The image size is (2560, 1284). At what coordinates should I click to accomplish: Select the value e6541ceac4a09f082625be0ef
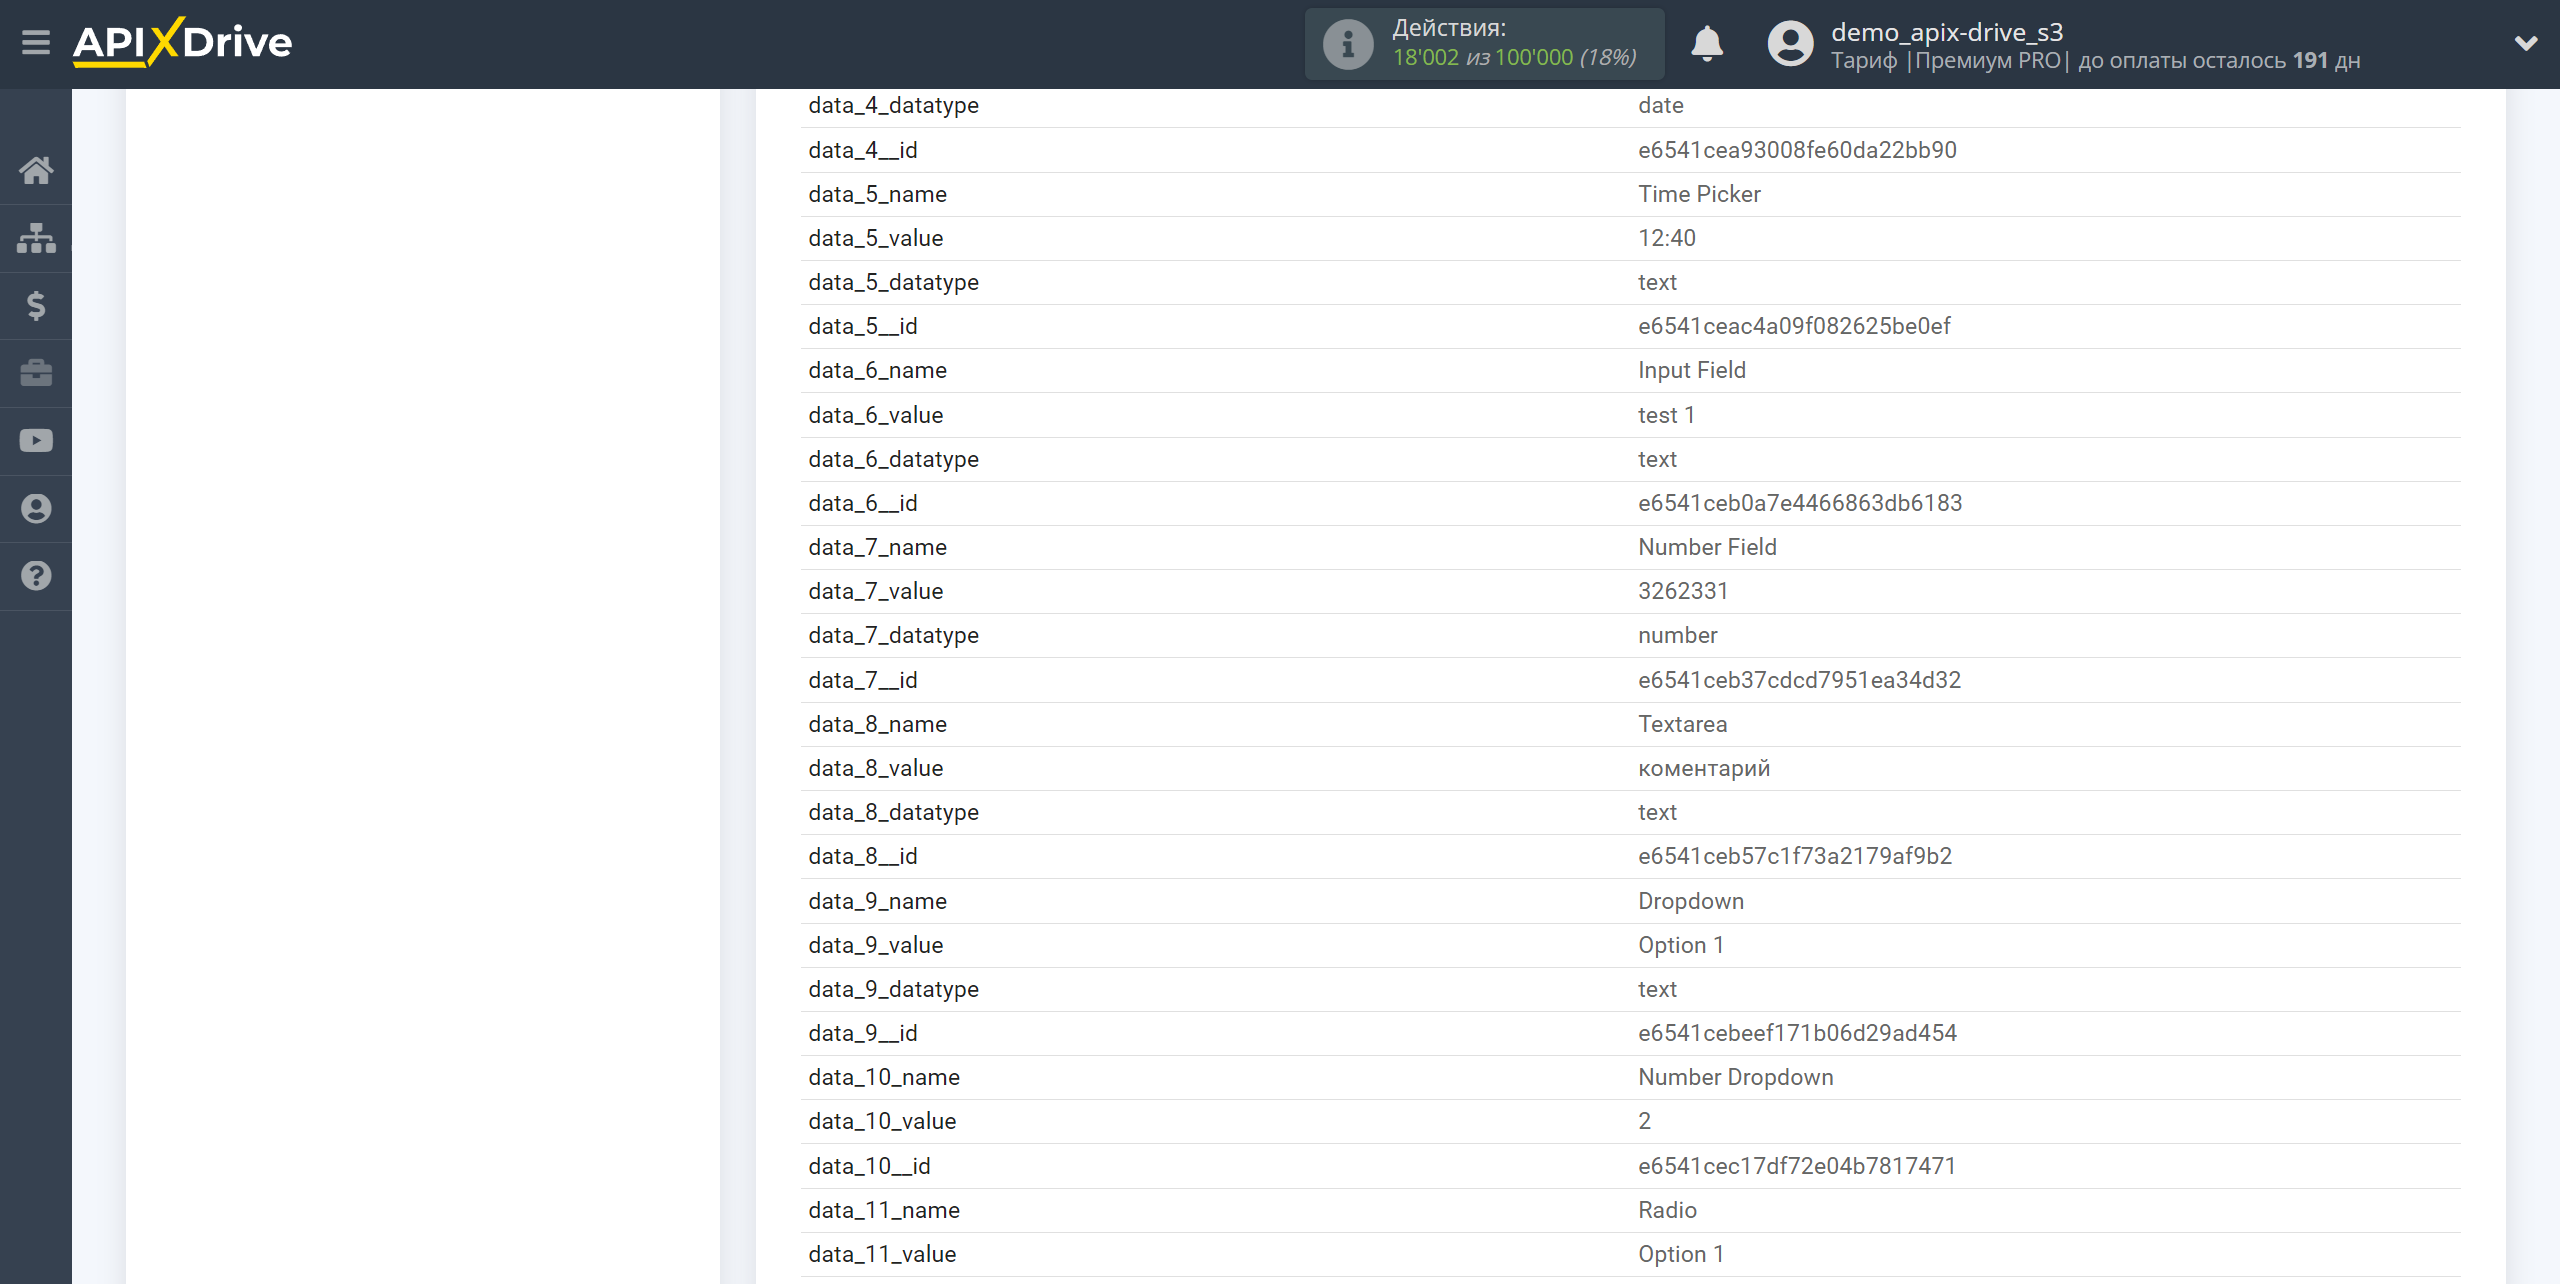tap(1794, 326)
